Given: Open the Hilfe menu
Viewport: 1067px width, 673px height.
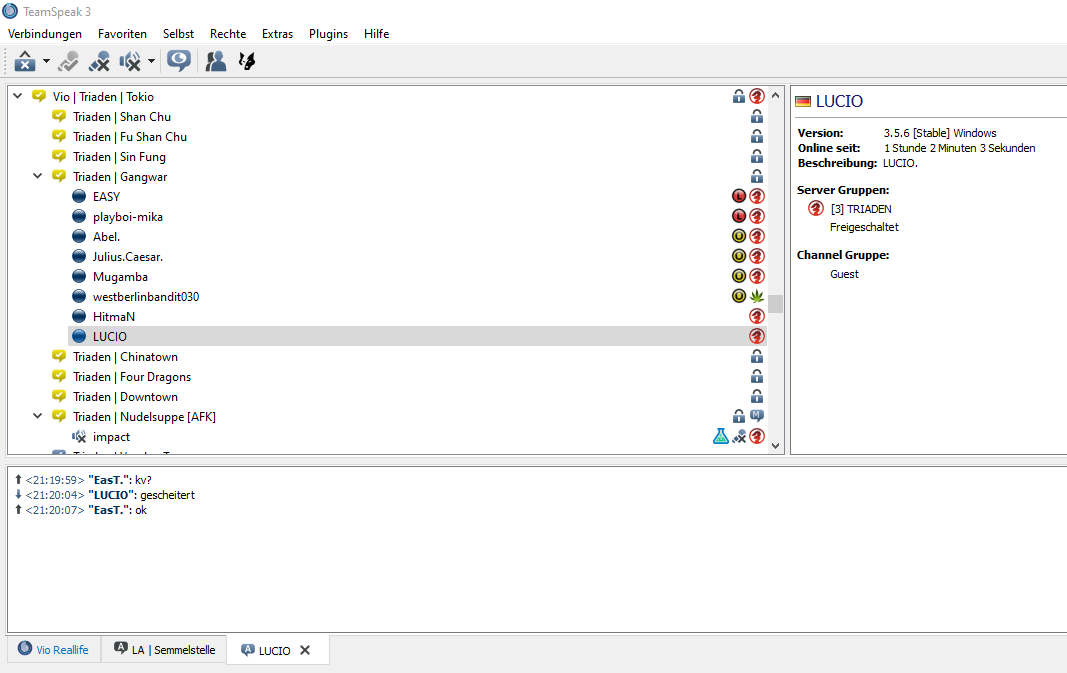Looking at the screenshot, I should [x=376, y=34].
